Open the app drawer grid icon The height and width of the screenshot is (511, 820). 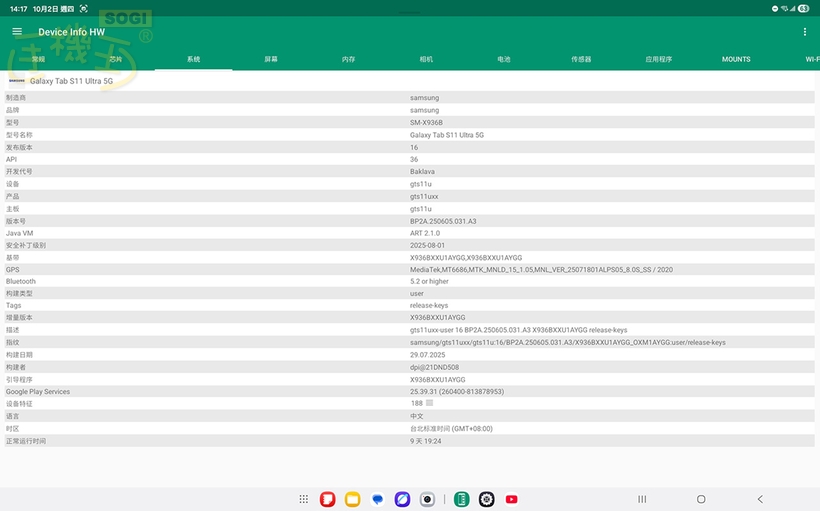click(x=303, y=499)
